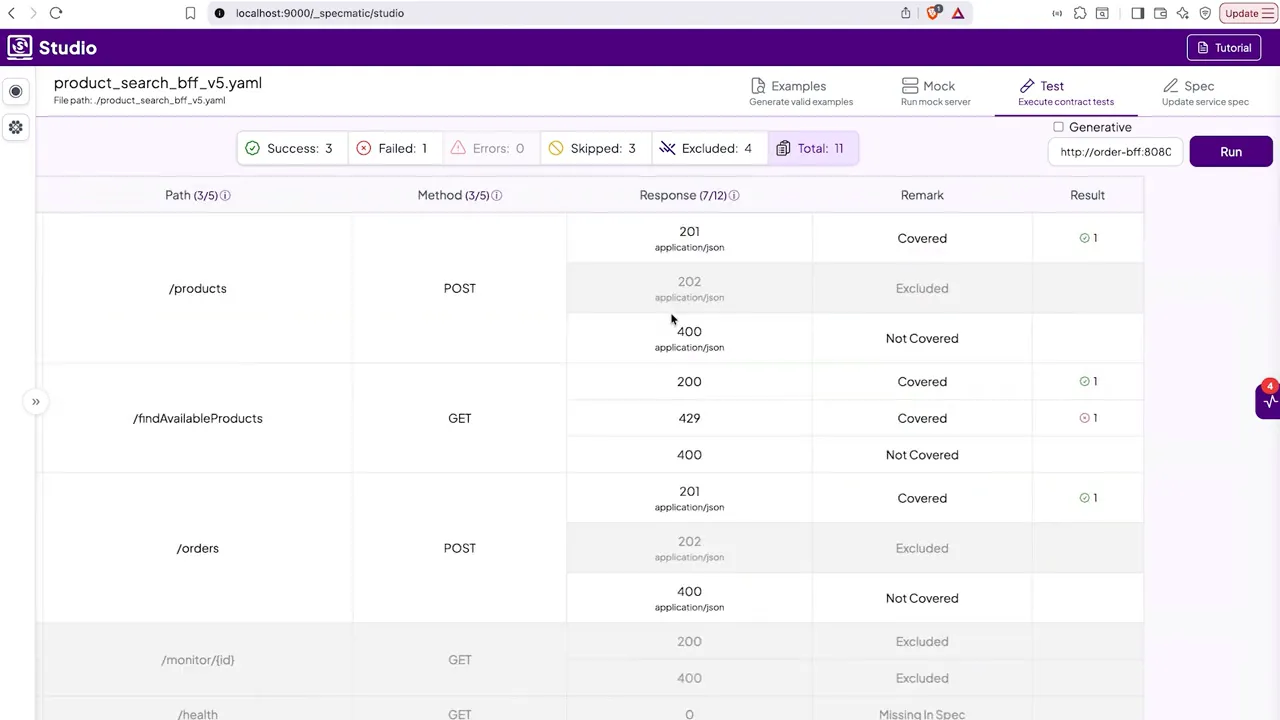Open the browser sidebar panel icon
This screenshot has width=1280, height=720.
point(1137,13)
